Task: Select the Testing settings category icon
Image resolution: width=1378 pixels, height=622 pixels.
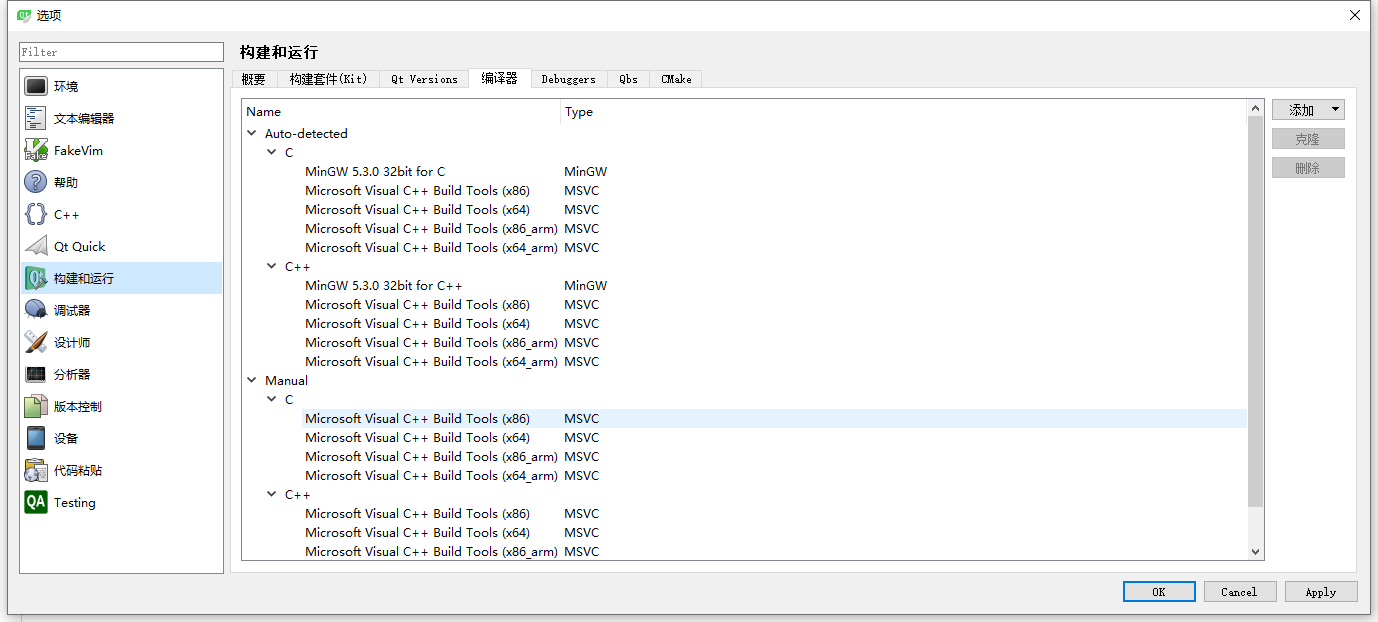Action: 35,502
